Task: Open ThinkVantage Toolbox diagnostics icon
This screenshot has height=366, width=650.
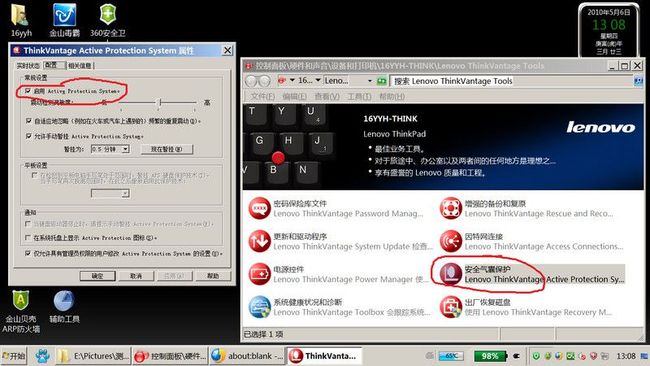Action: 260,307
